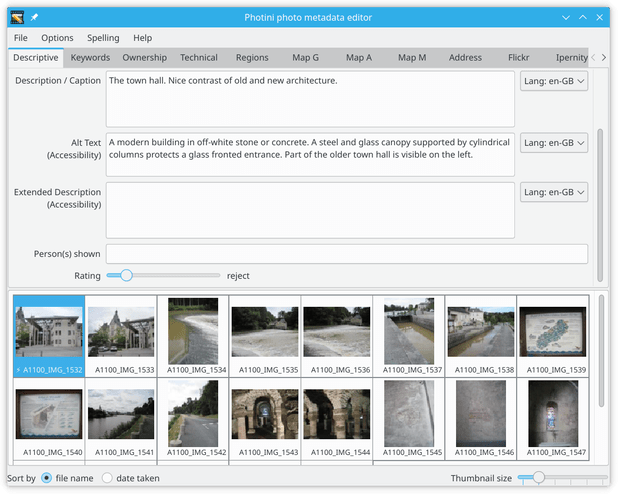Click the 'Sort by' label
This screenshot has height=494, width=618.
(x=21, y=478)
